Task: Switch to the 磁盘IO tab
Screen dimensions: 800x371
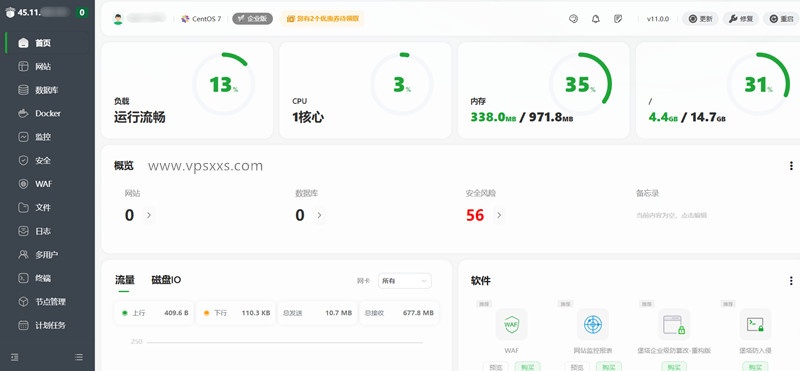Action: tap(166, 280)
